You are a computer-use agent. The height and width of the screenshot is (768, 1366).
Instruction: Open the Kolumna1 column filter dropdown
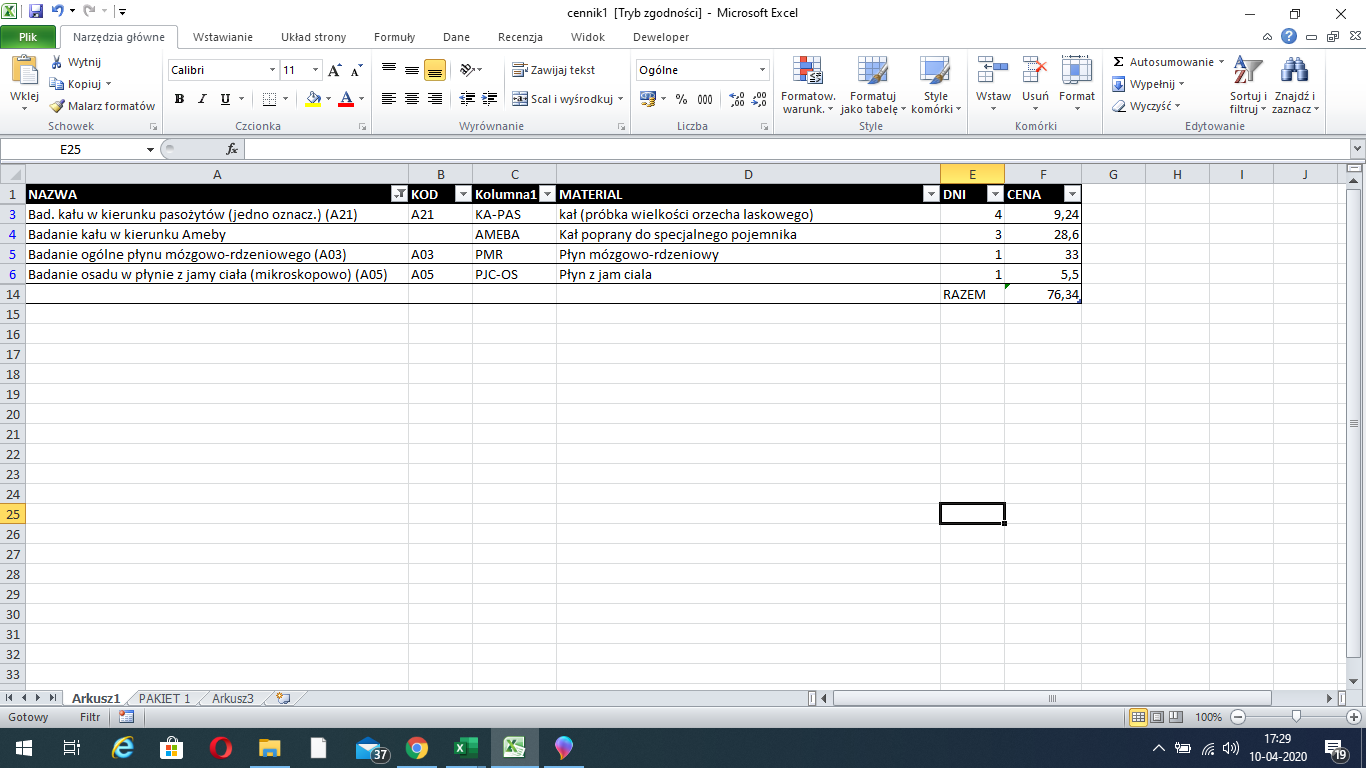click(547, 195)
